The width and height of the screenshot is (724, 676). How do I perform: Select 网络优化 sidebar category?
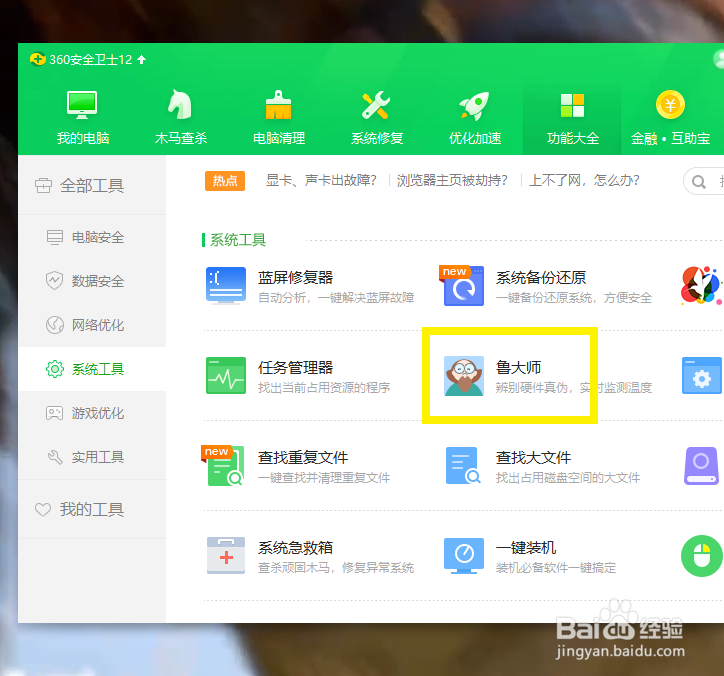coord(92,325)
